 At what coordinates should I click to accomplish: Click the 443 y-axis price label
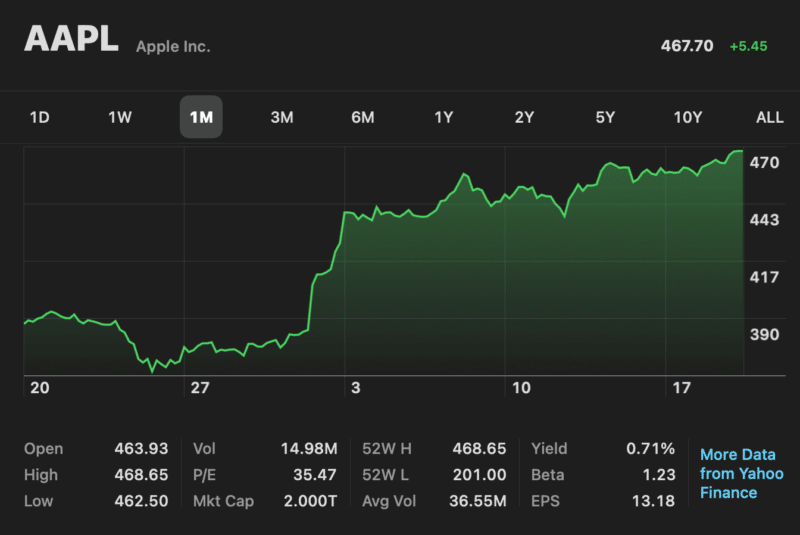click(764, 220)
